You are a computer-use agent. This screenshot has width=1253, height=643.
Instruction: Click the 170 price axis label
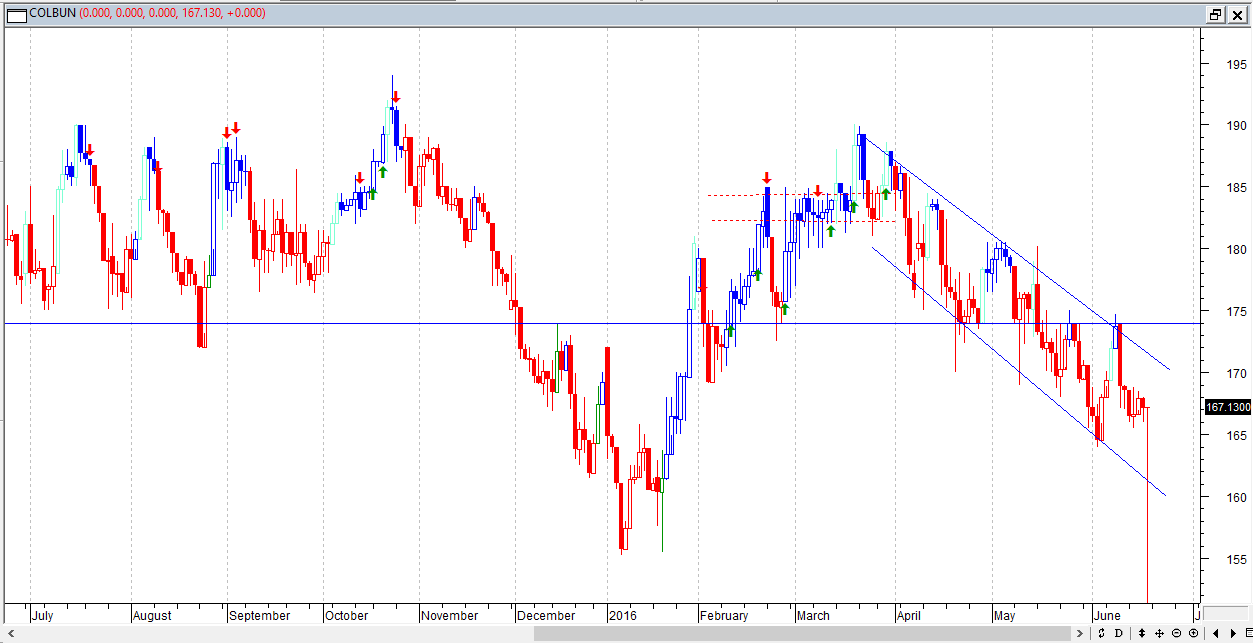(1237, 374)
